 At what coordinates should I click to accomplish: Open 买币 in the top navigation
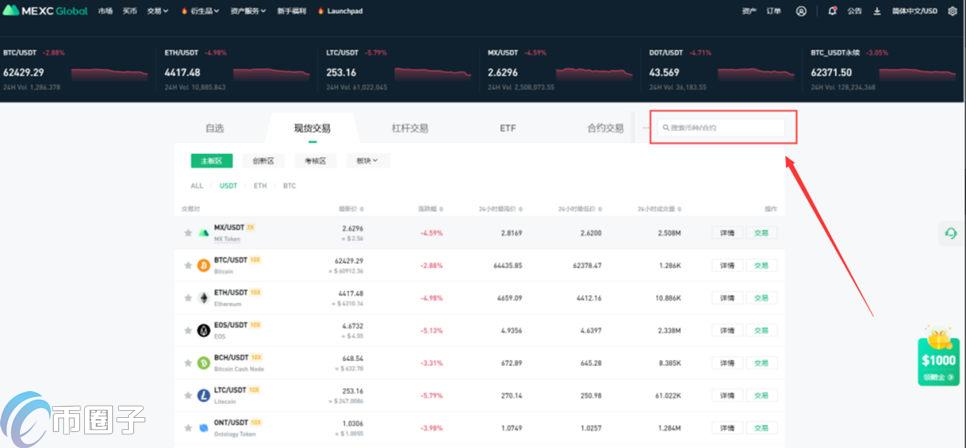[x=129, y=11]
